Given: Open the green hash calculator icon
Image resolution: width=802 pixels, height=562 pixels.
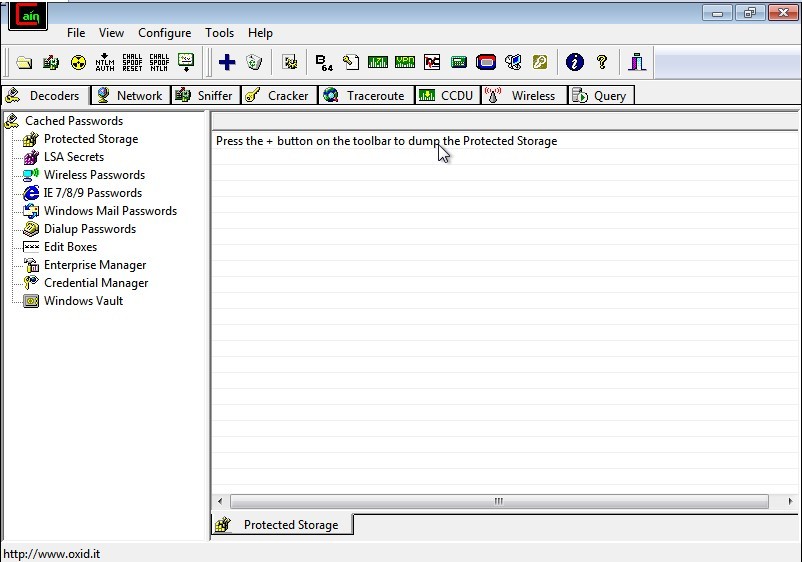Looking at the screenshot, I should pos(459,62).
